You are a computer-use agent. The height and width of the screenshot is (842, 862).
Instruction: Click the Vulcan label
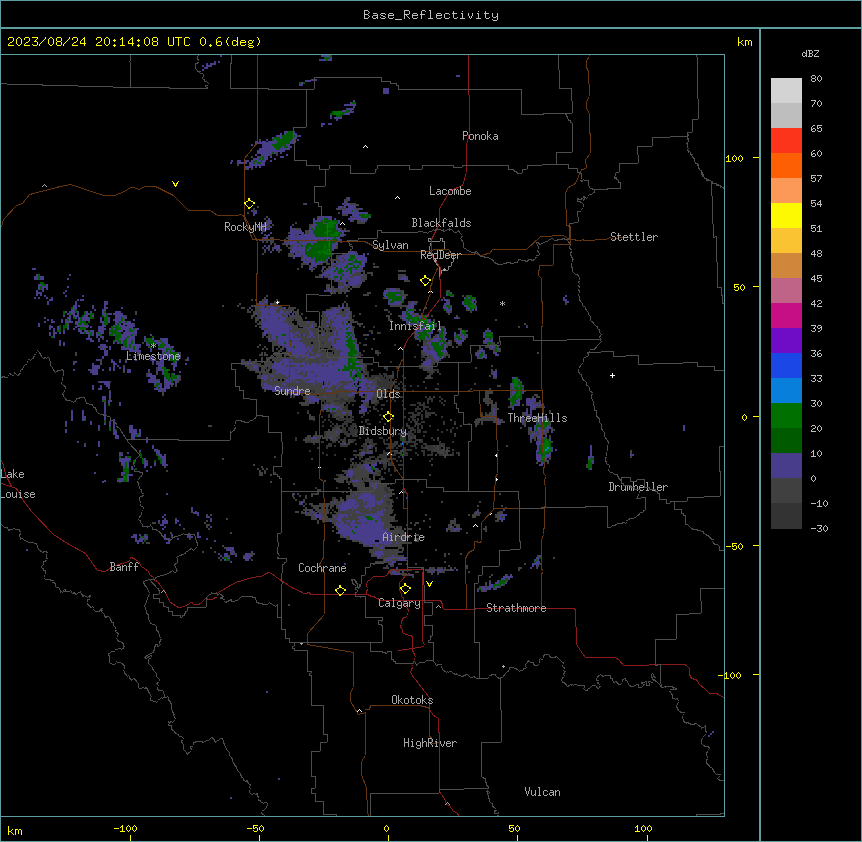(543, 792)
